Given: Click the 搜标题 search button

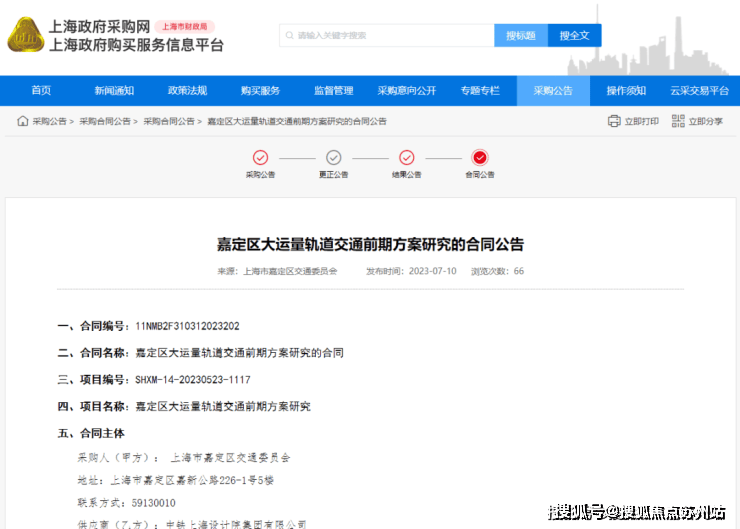Looking at the screenshot, I should (521, 35).
